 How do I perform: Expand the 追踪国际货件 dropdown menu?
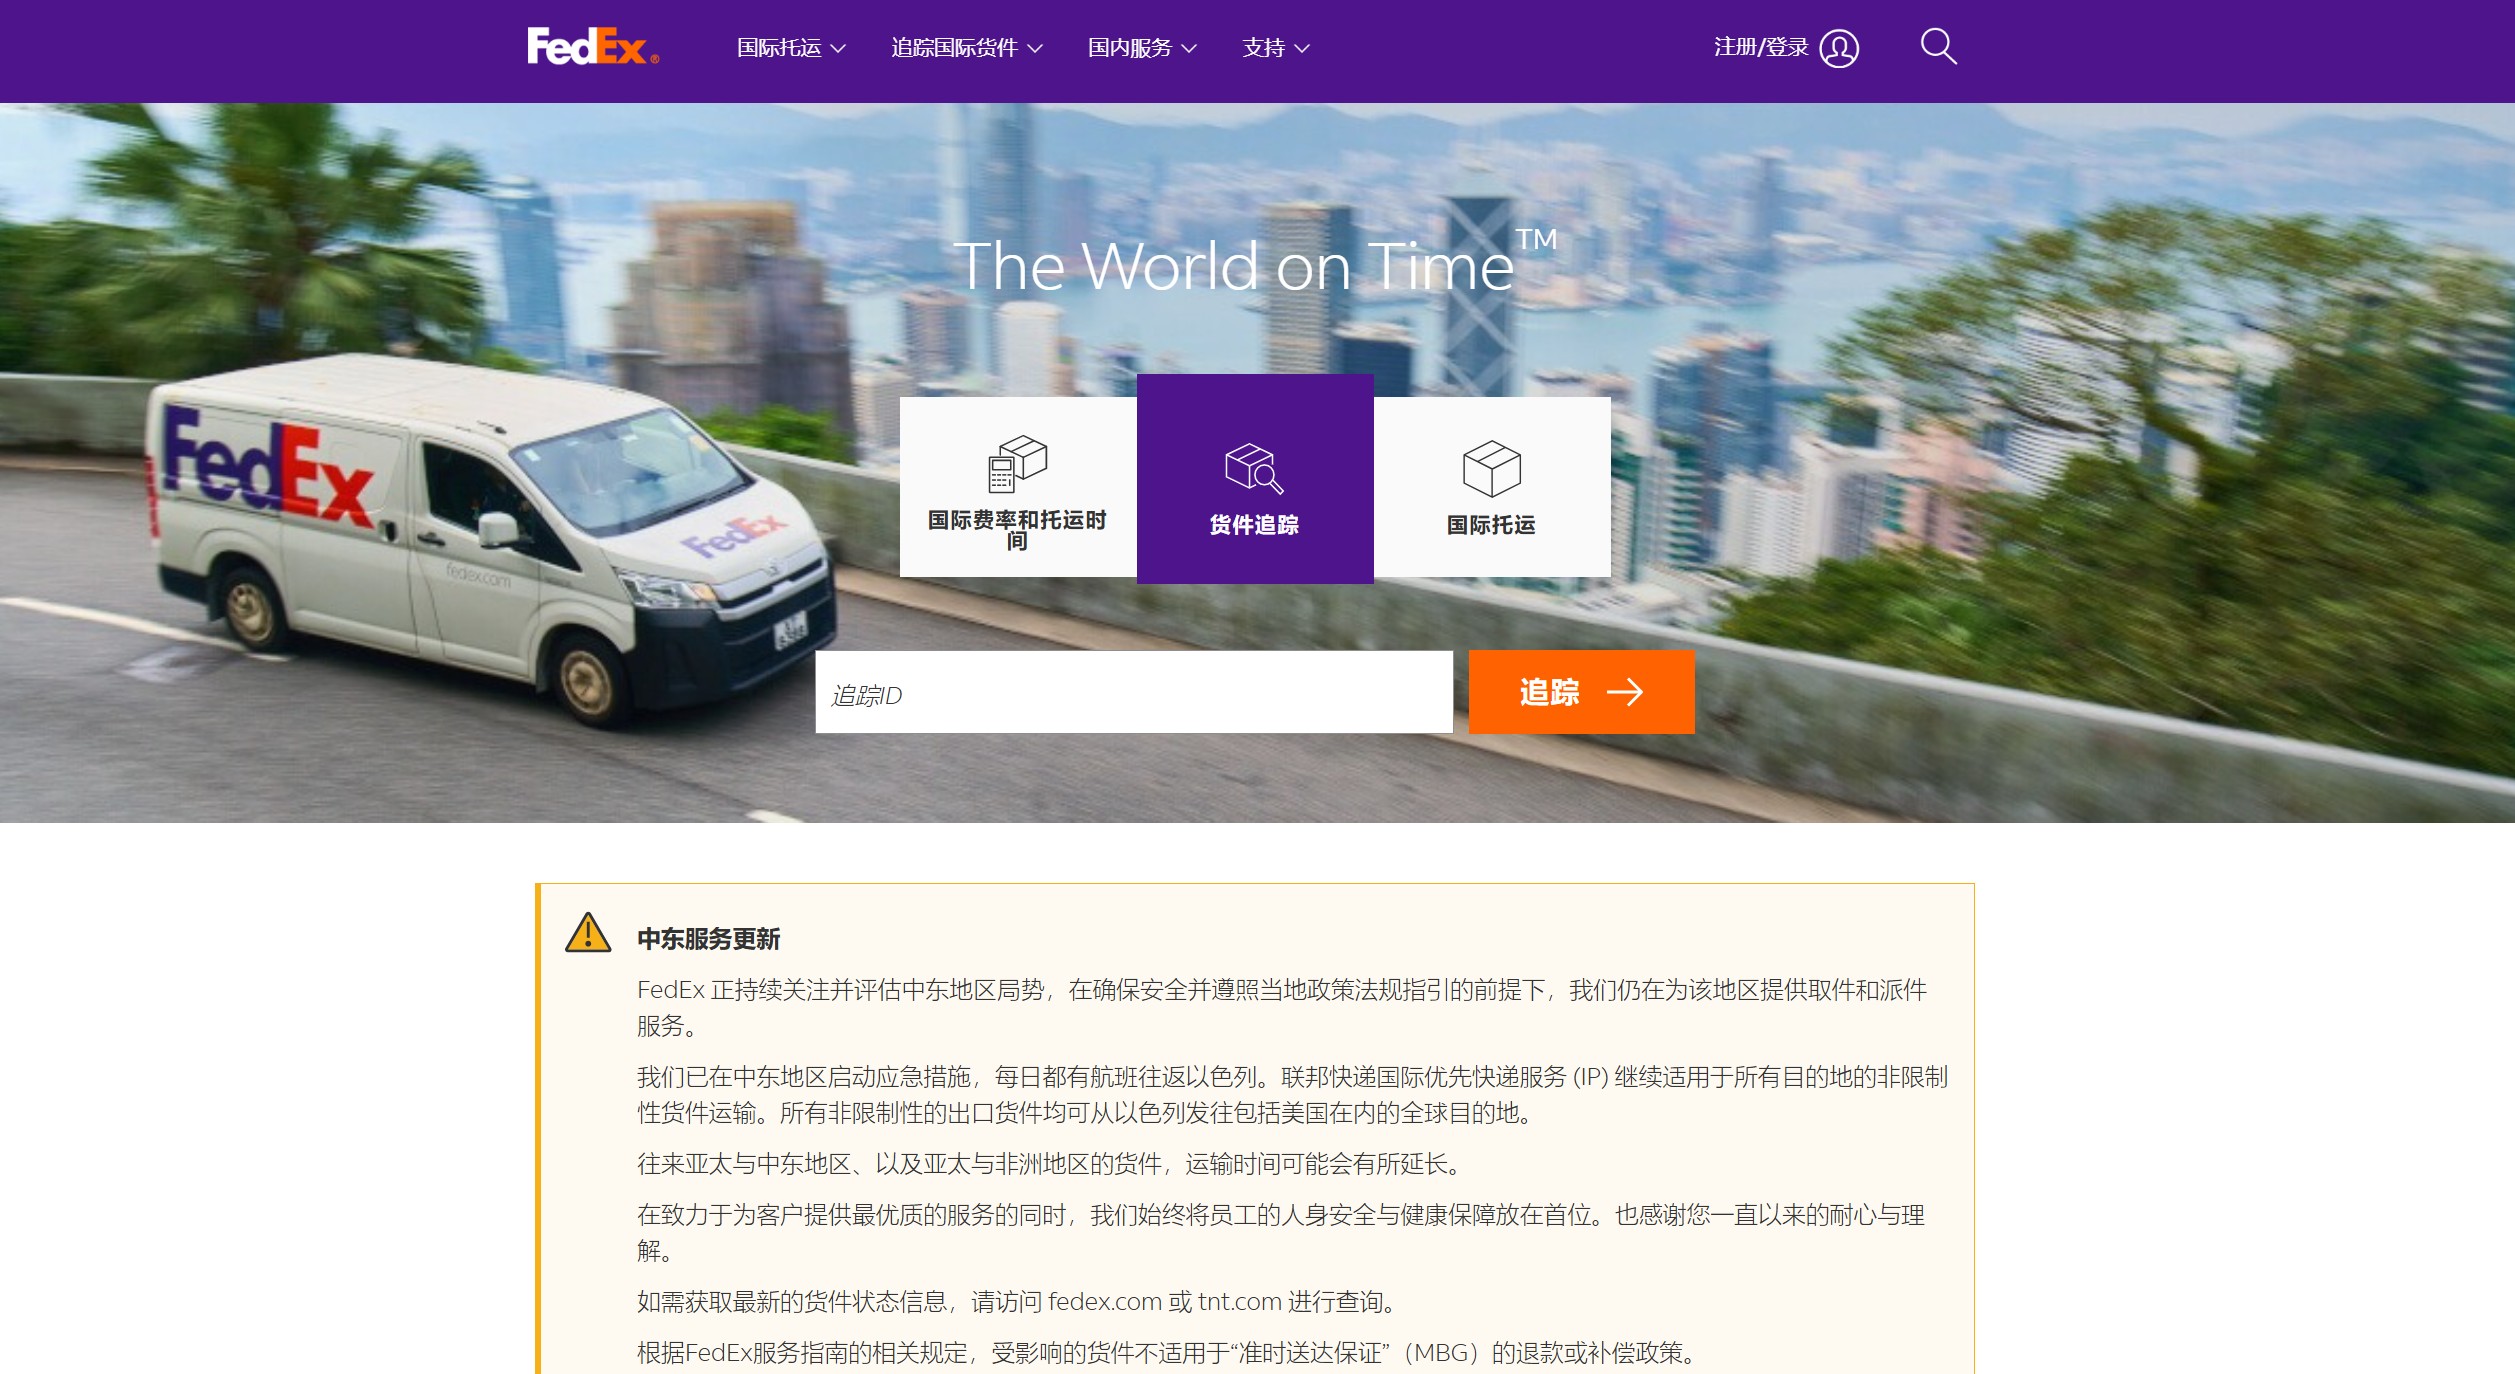pos(967,48)
